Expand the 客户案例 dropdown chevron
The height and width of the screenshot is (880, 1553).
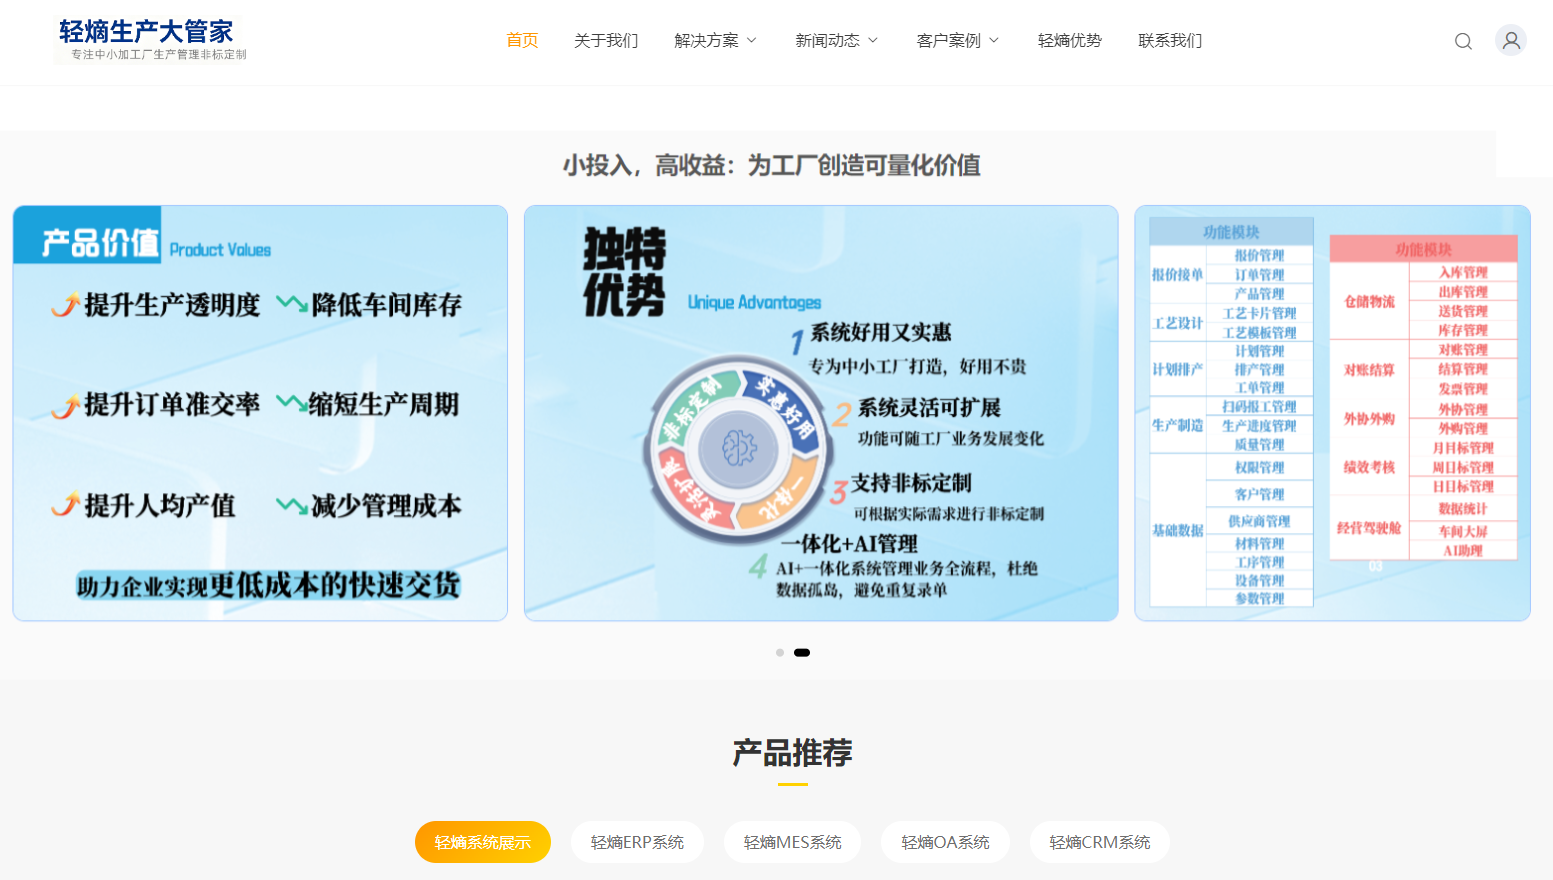click(x=994, y=40)
